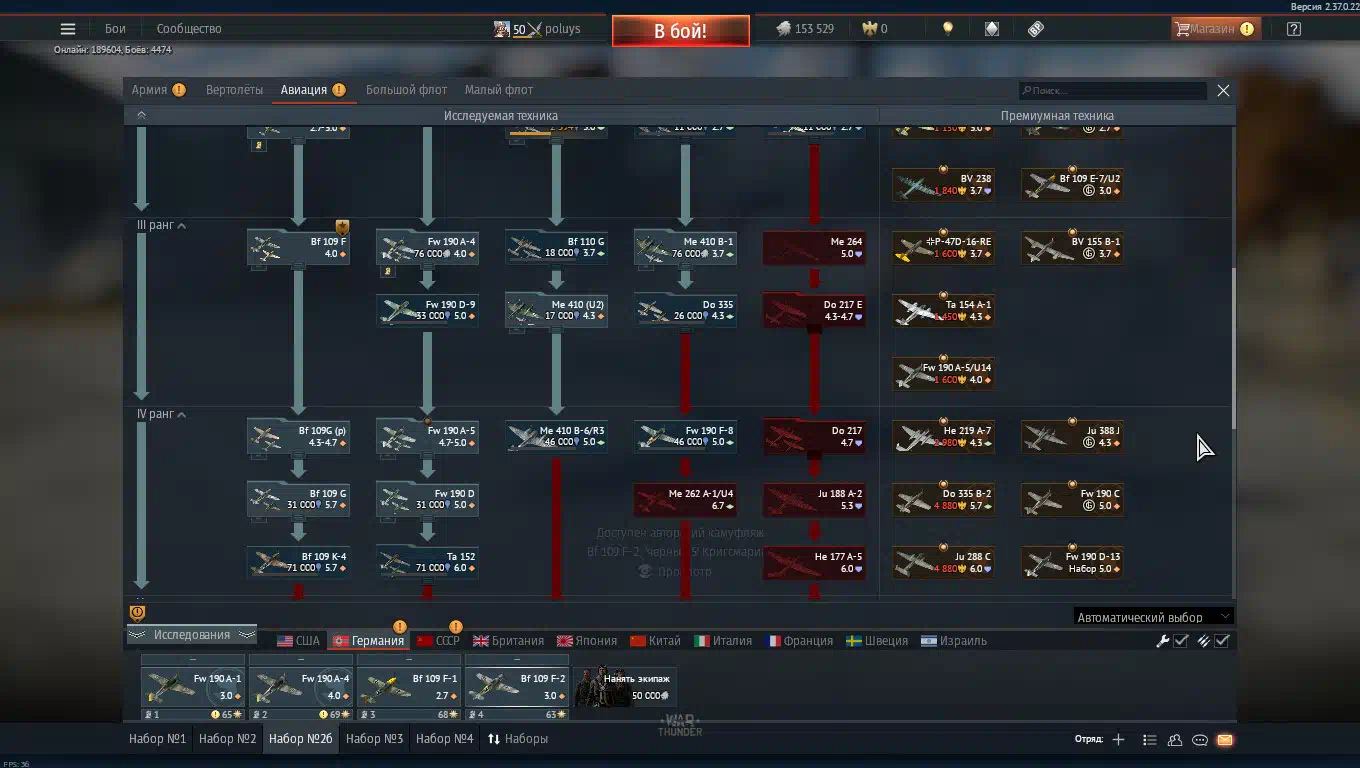Select the Me 410 (U2) vehicle card

click(556, 311)
